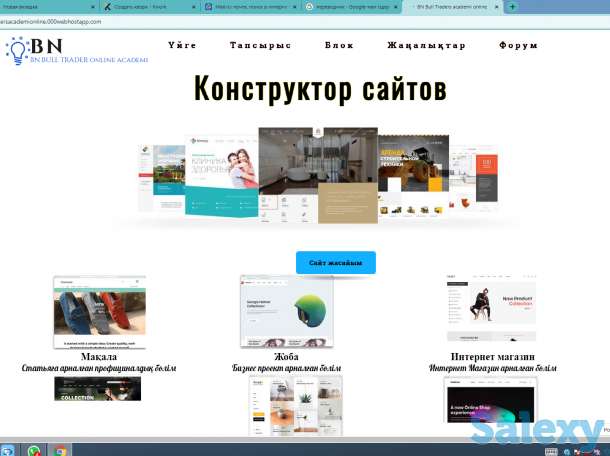The width and height of the screenshot is (610, 456).
Task: Open the furniture grid template under Жоба
Action: 296,405
